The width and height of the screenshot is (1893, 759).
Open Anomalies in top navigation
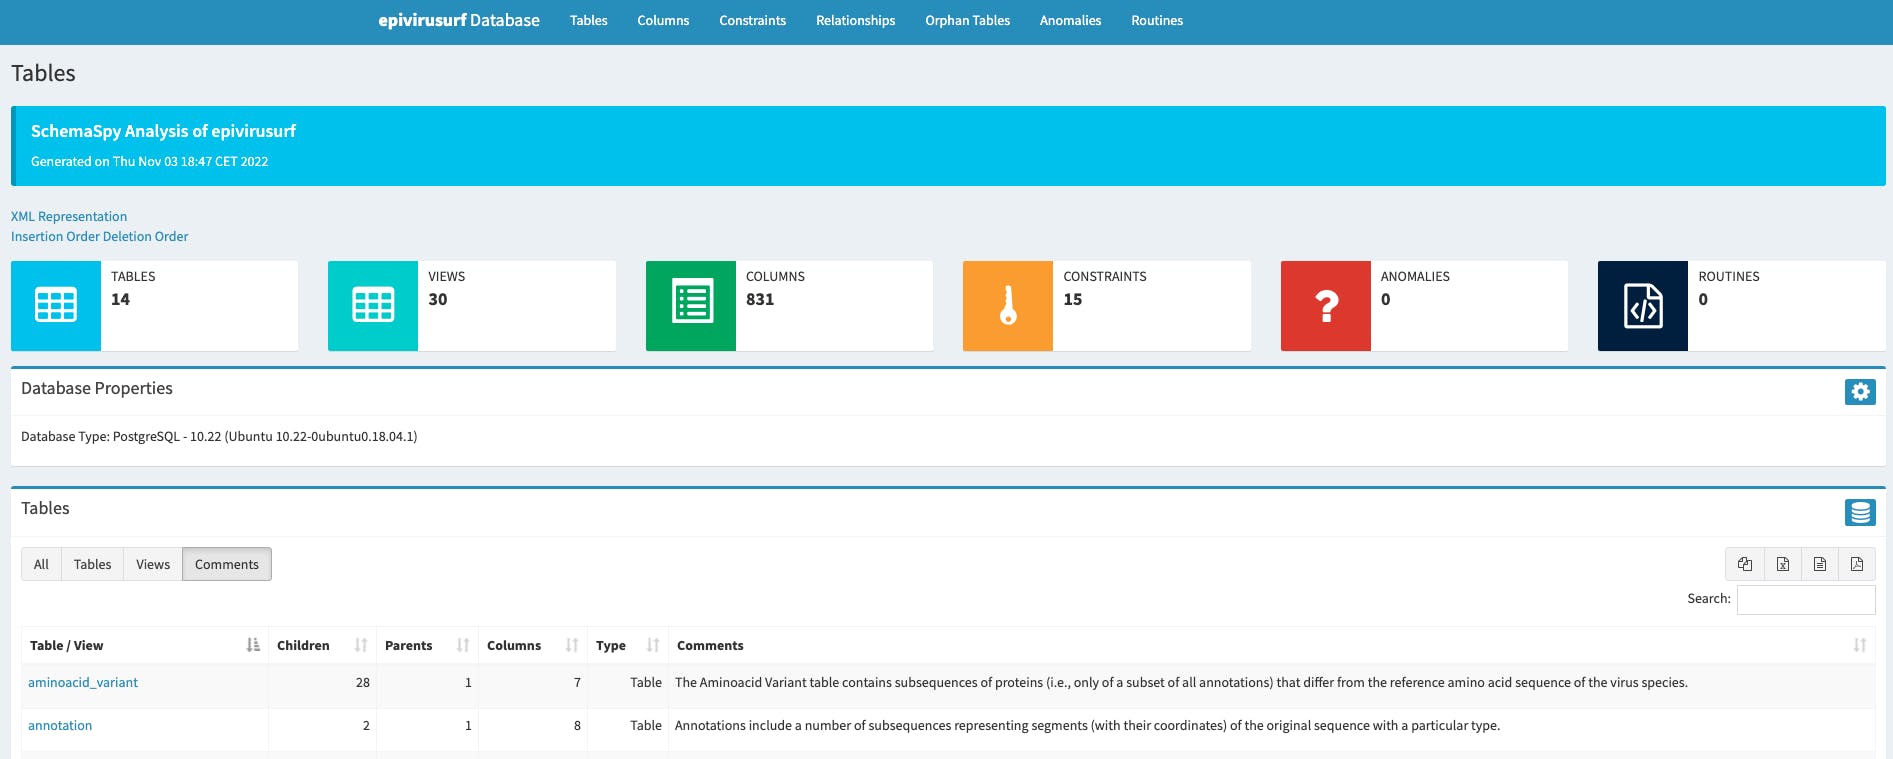(1070, 20)
